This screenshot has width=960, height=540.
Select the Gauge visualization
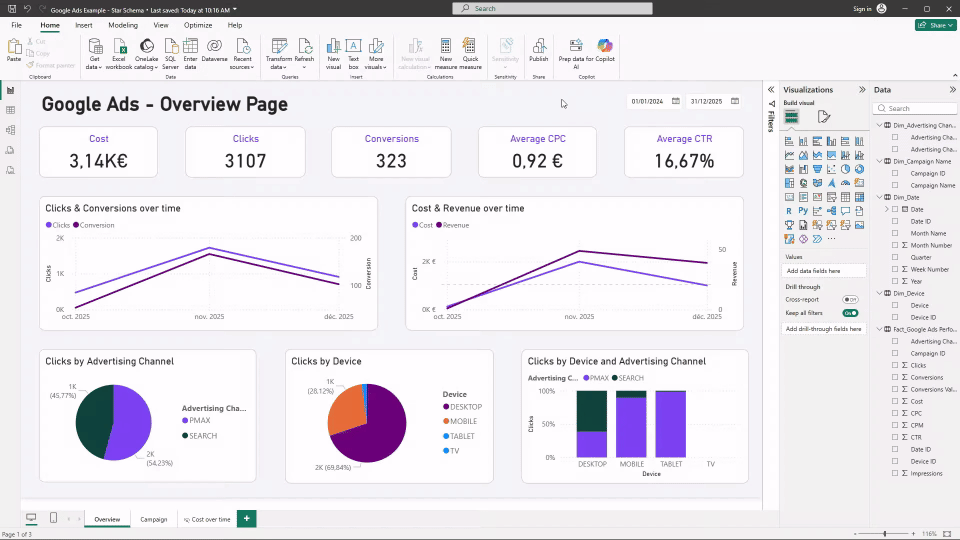[x=846, y=183]
